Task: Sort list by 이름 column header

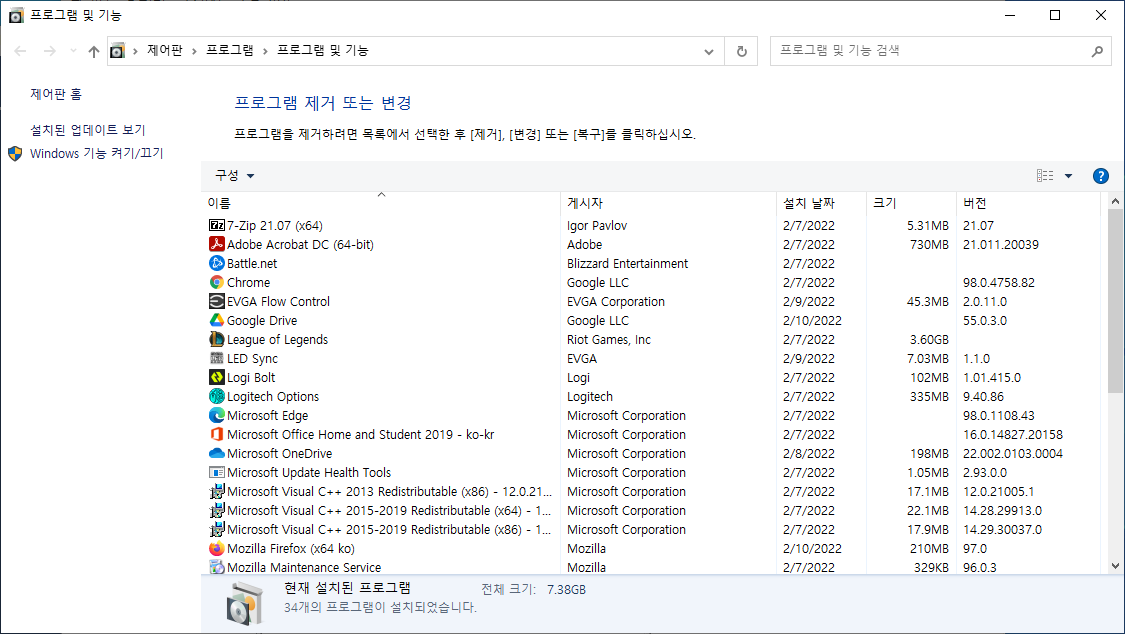Action: (381, 203)
